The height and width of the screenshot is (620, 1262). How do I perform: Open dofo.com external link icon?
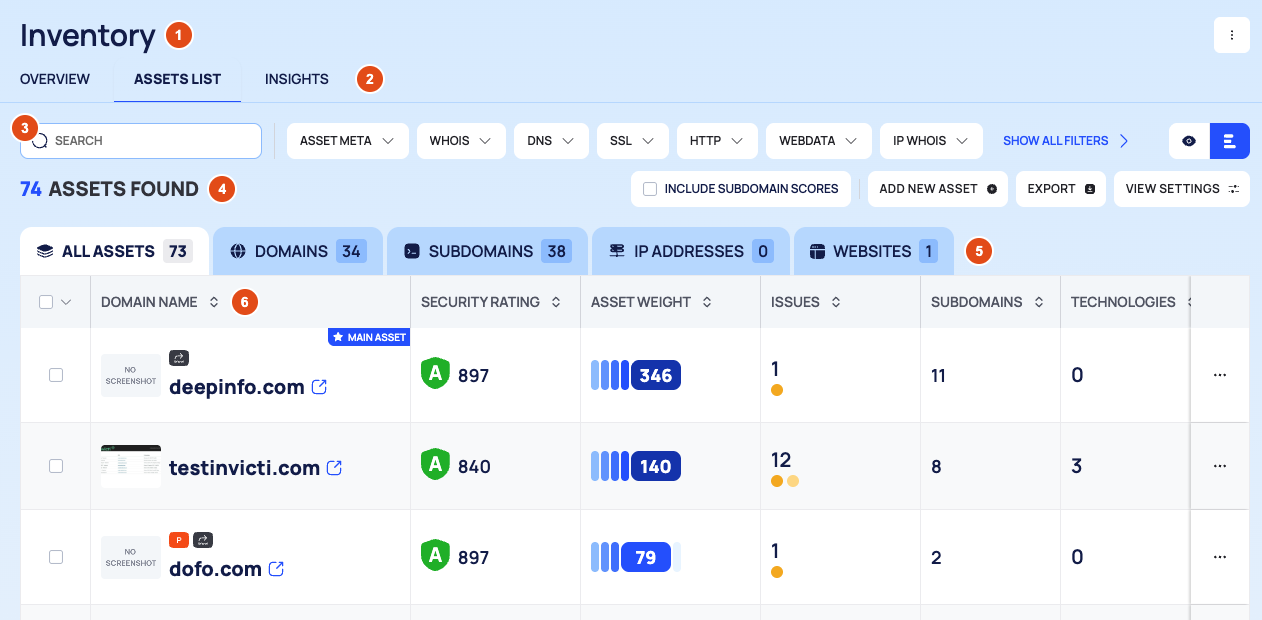[x=277, y=569]
